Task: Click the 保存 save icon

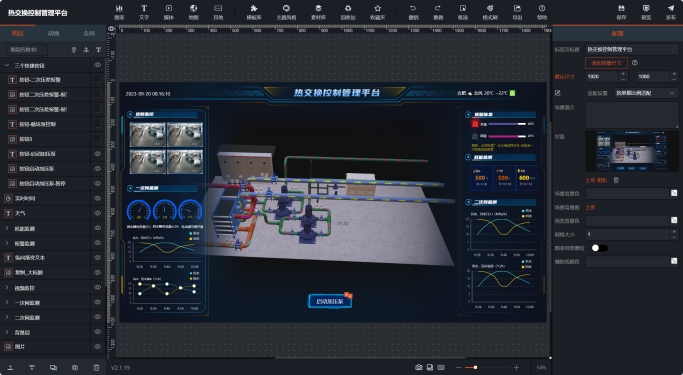Action: coord(621,8)
